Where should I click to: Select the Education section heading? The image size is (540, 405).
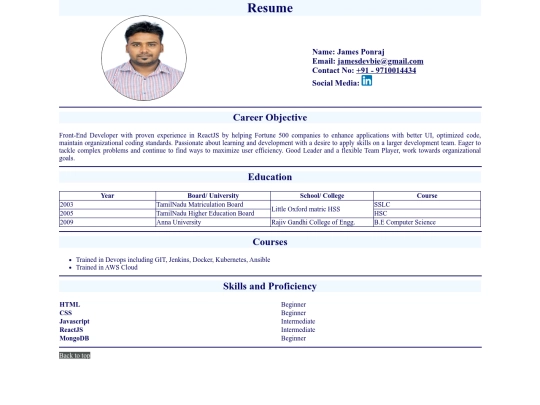270,177
